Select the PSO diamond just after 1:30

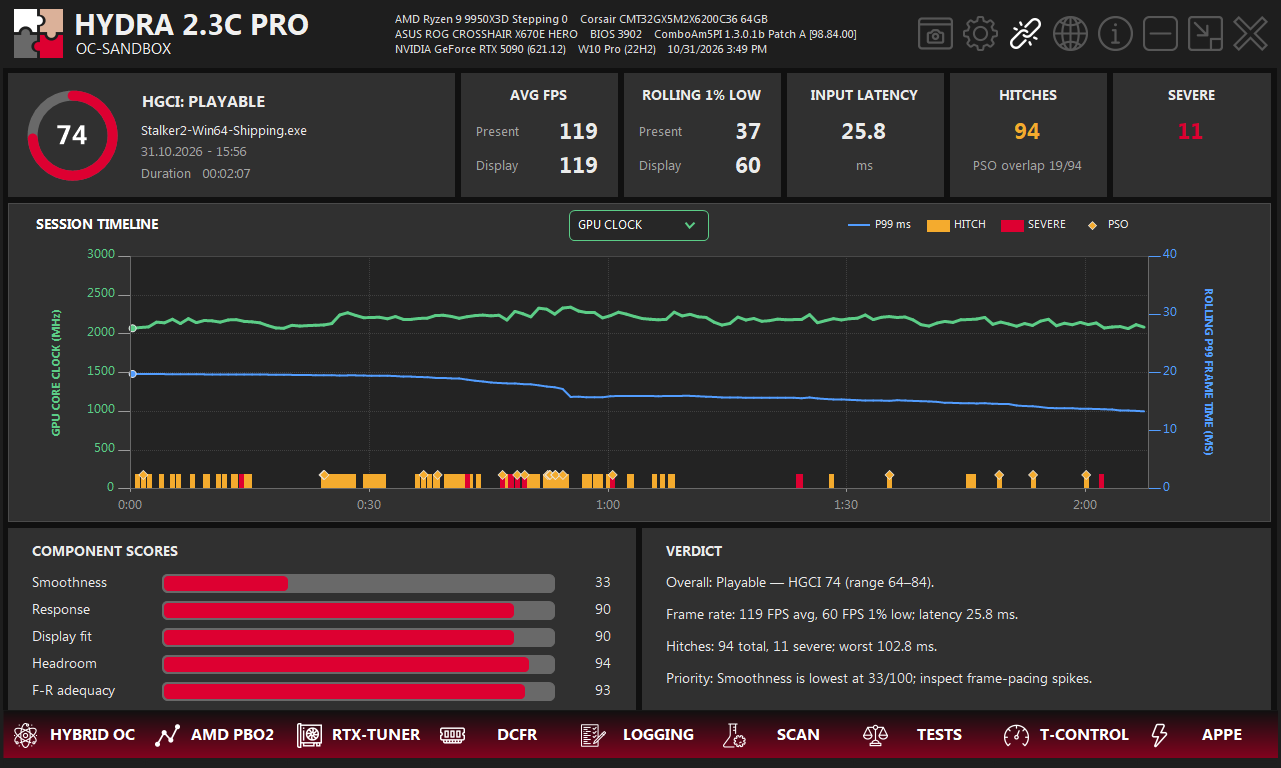click(889, 475)
